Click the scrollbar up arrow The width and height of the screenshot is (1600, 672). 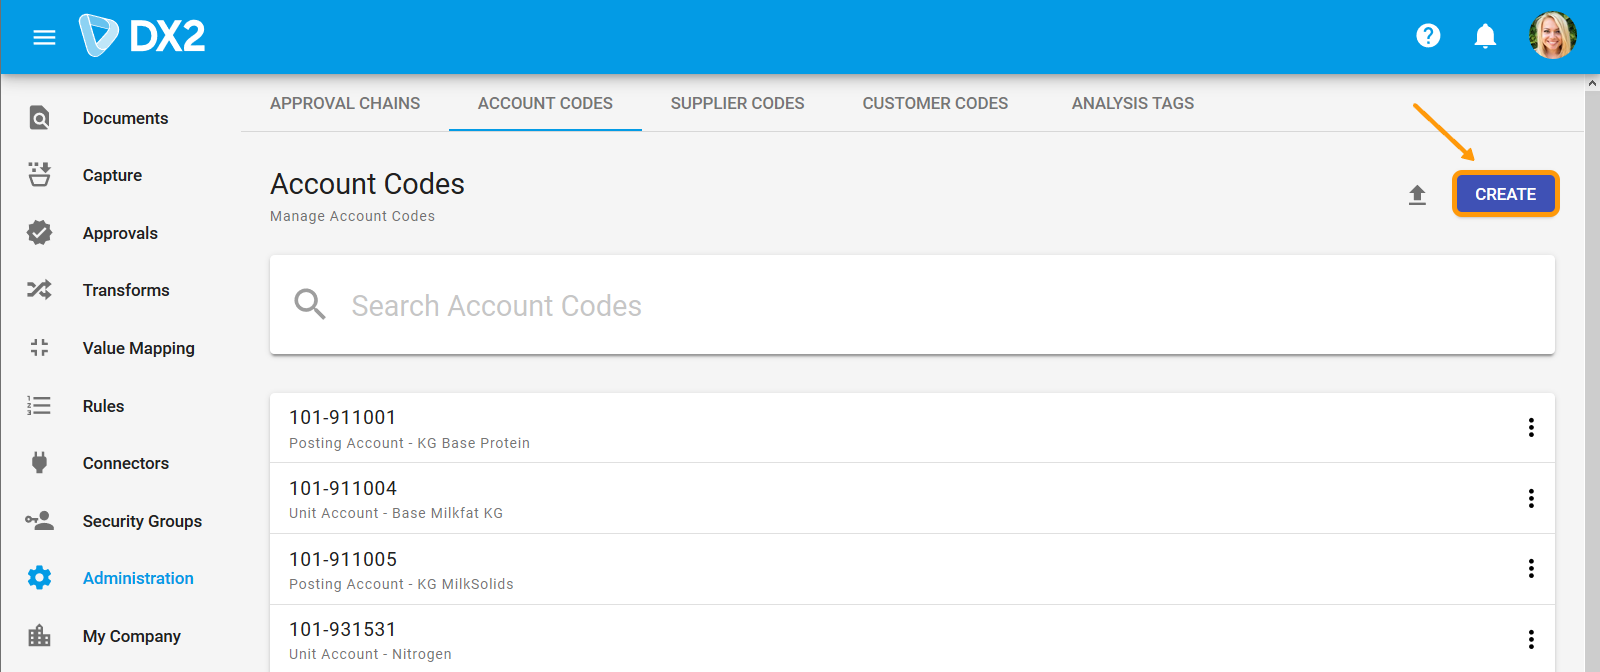(x=1592, y=84)
